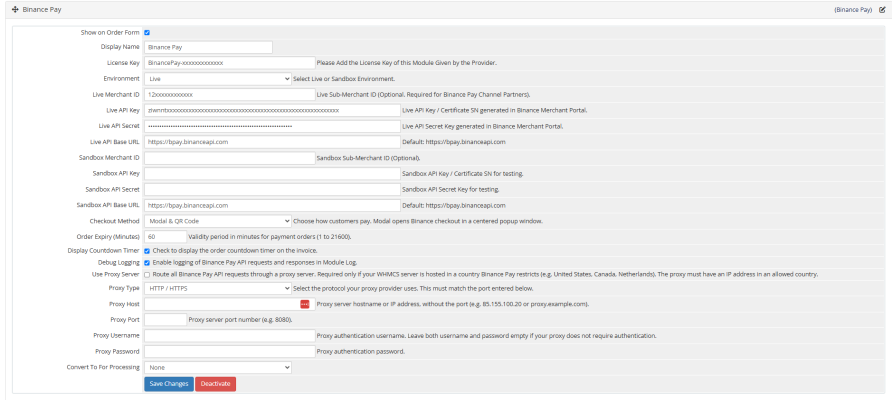Click the Proxy Host label
The width and height of the screenshot is (892, 400).
coord(124,304)
